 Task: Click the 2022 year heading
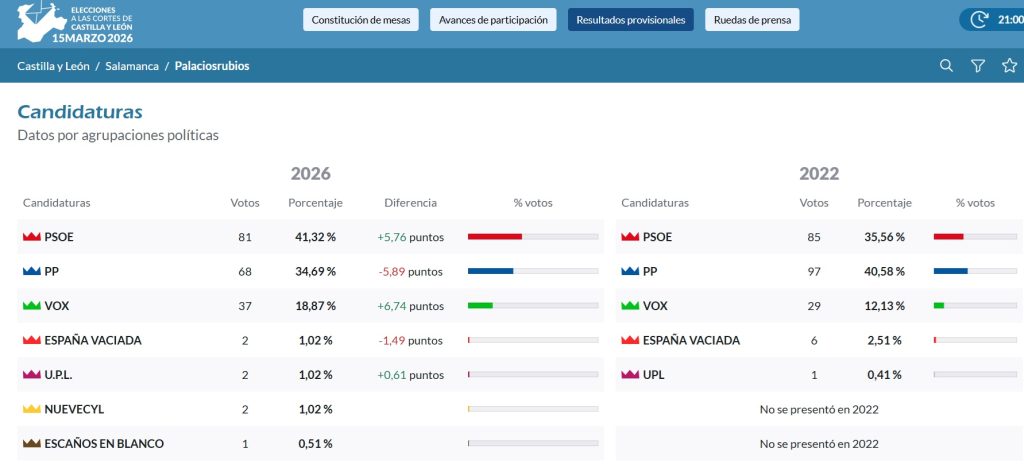[819, 174]
